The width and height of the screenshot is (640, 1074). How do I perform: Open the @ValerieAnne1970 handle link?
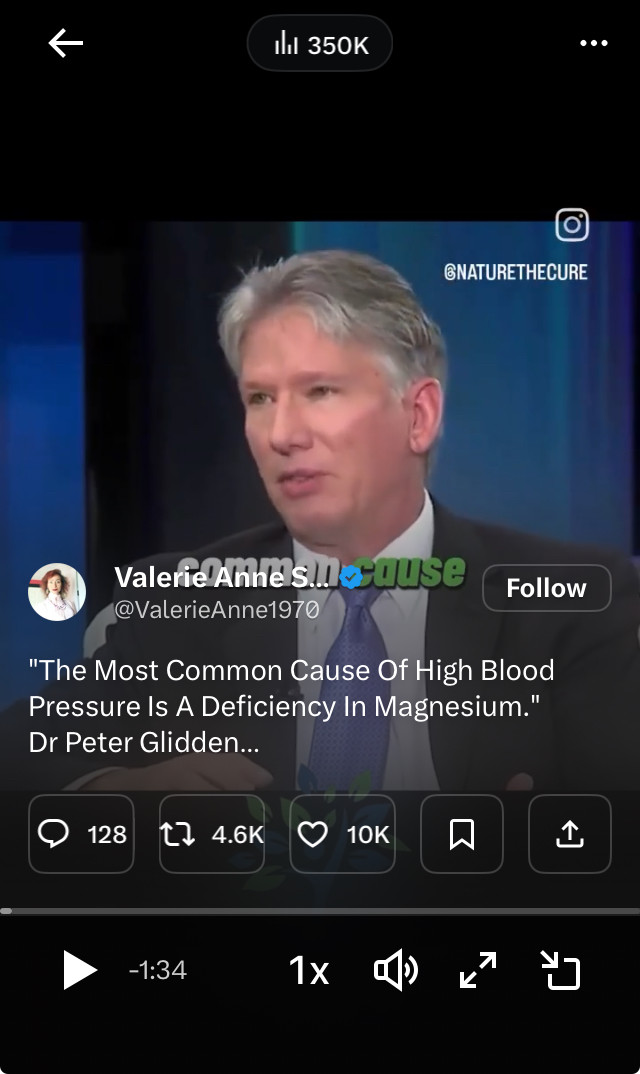pyautogui.click(x=217, y=609)
